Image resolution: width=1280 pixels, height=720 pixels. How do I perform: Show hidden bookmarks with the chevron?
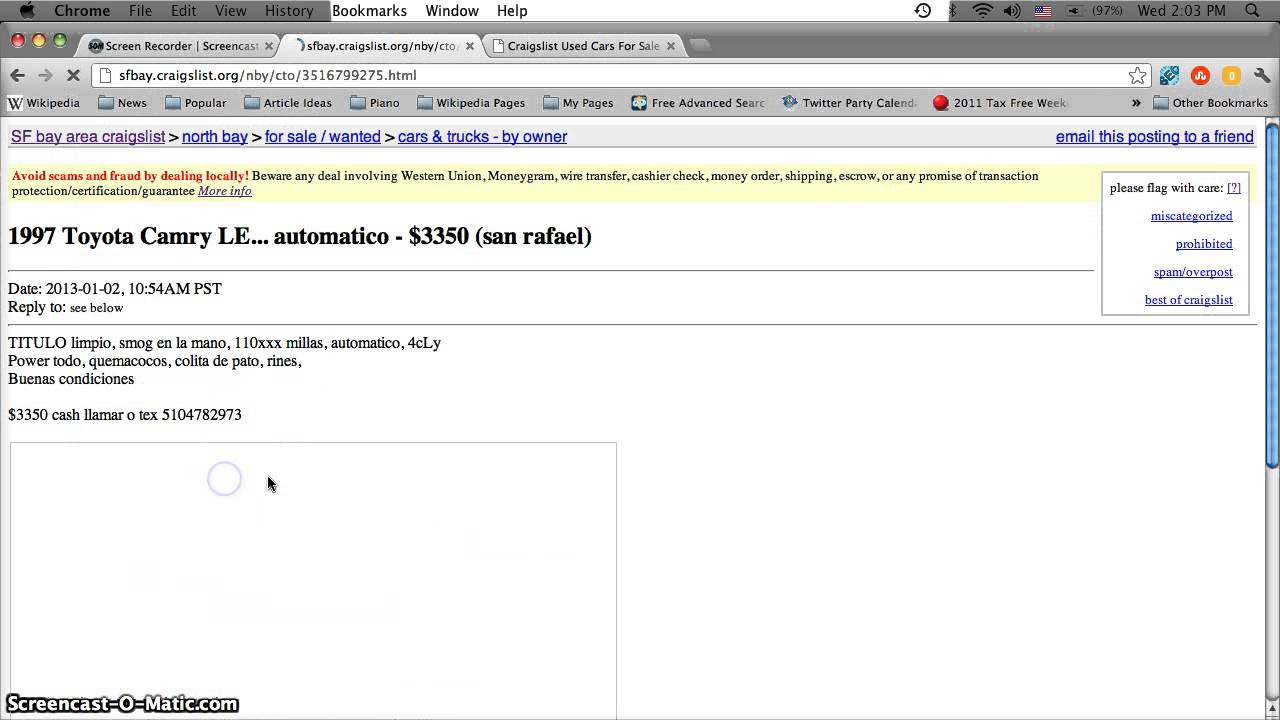(1136, 103)
